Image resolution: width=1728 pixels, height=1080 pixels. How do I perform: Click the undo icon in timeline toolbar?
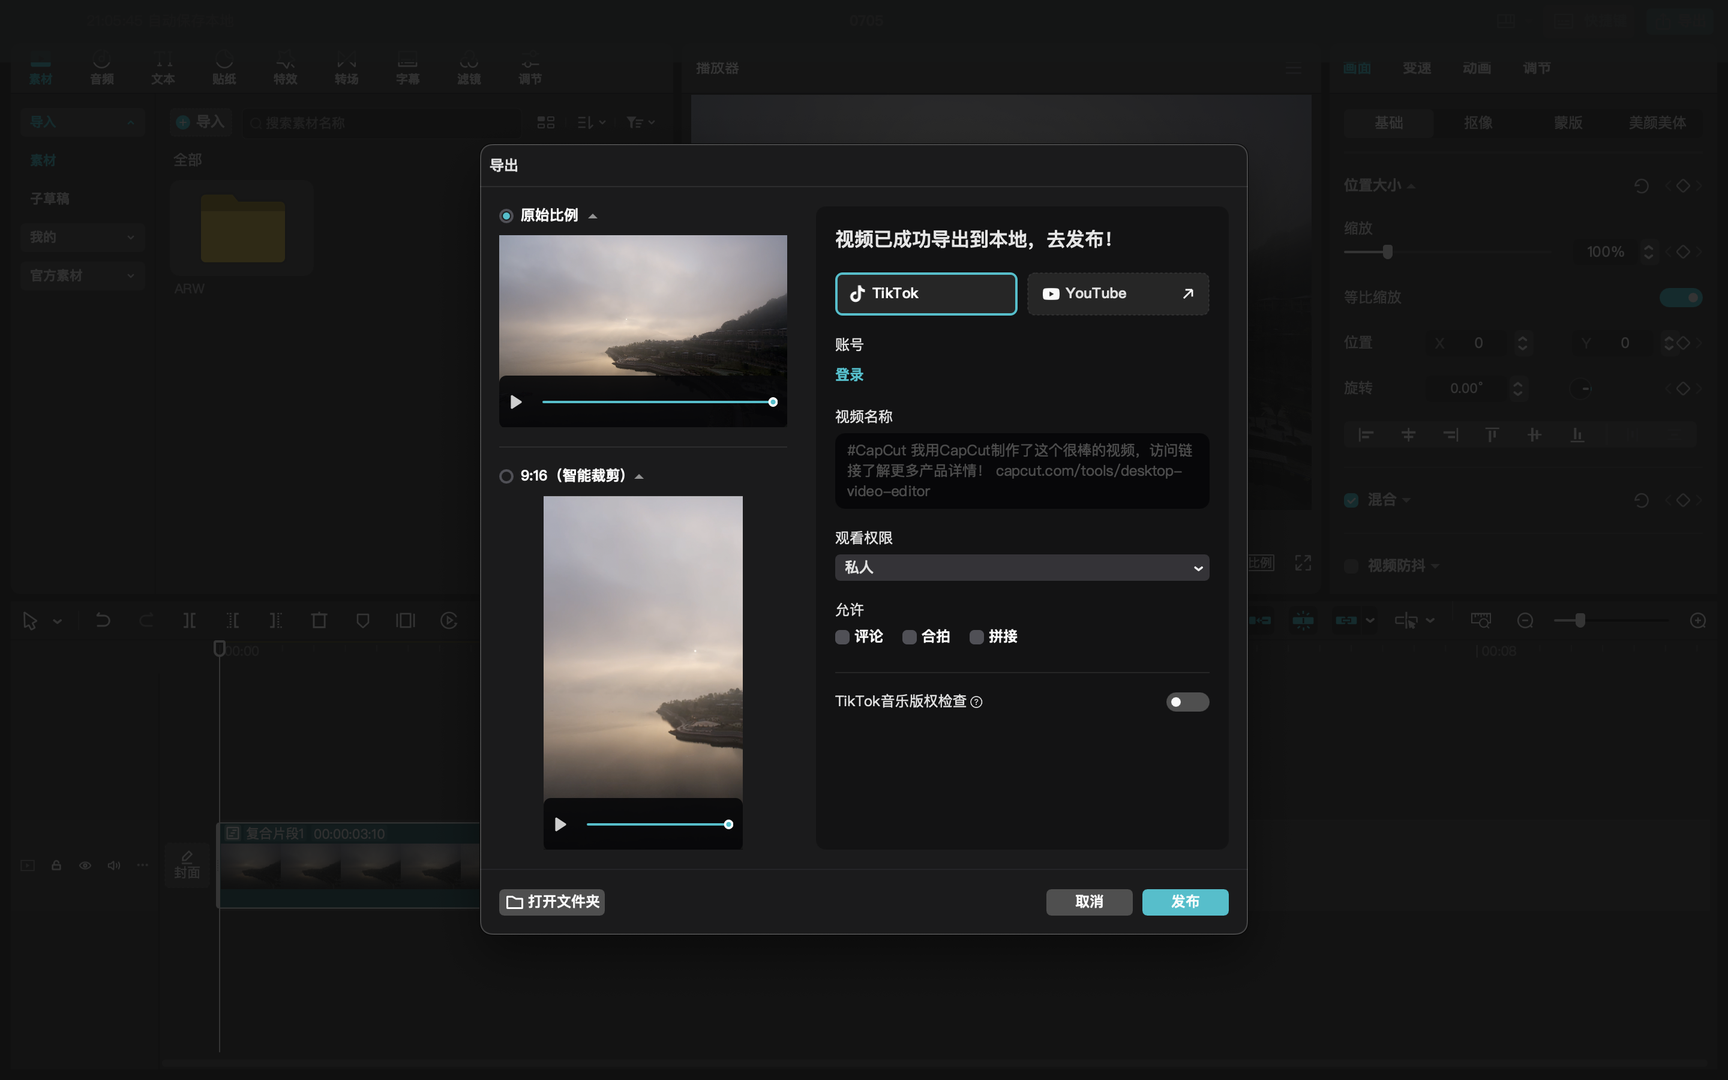[x=102, y=621]
